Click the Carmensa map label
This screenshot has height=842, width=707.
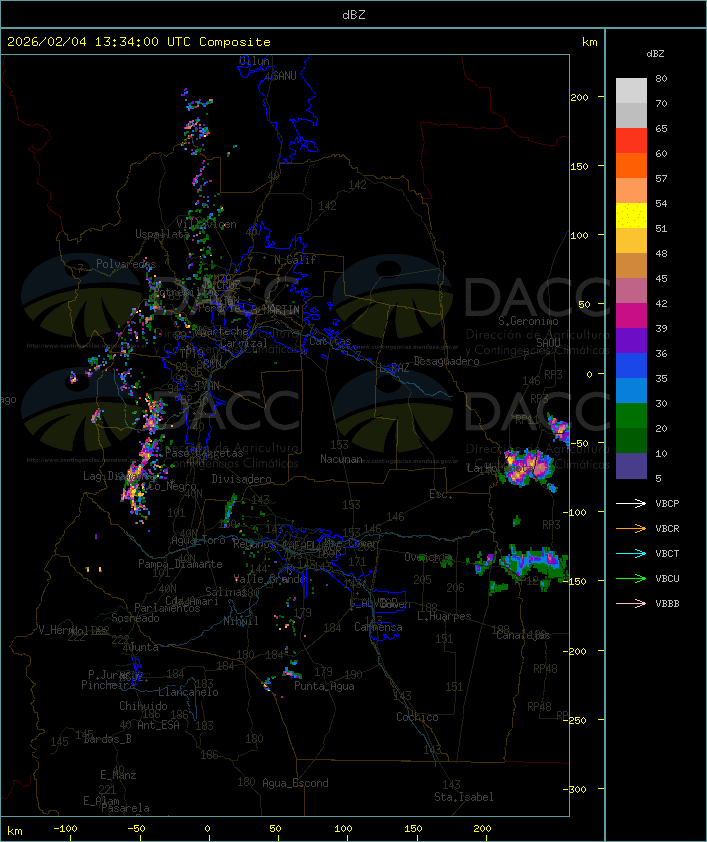(378, 627)
